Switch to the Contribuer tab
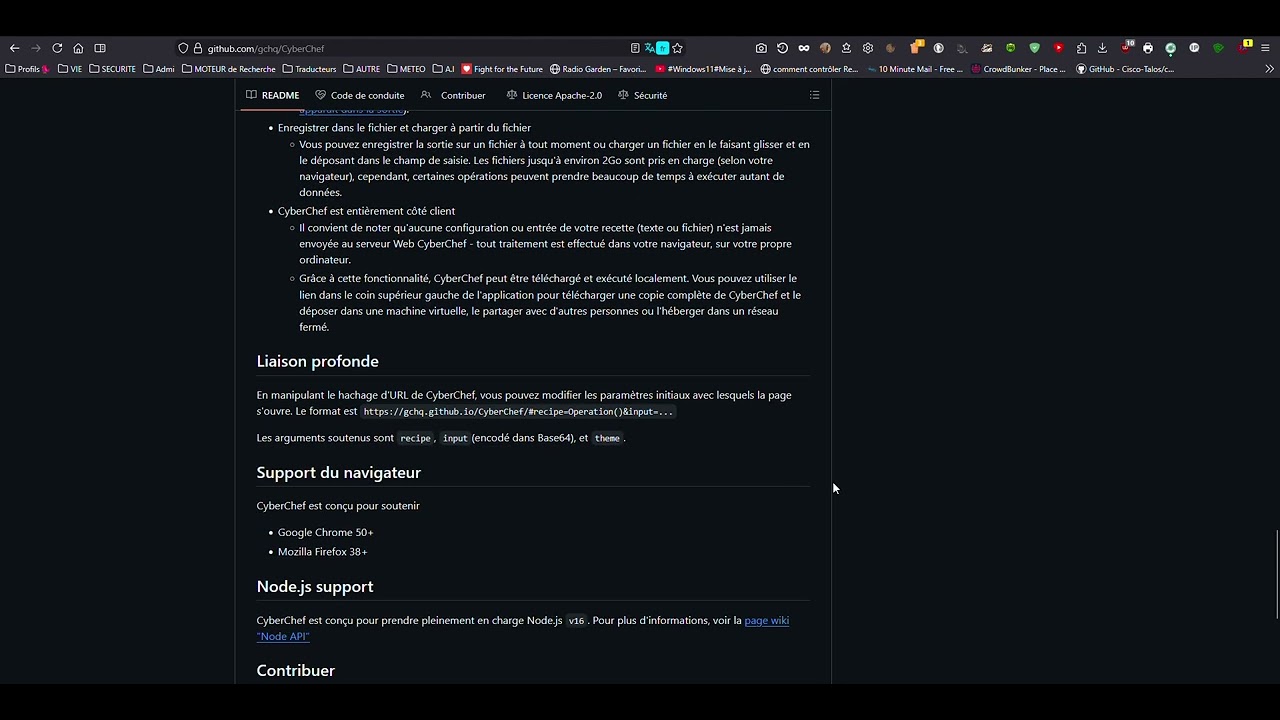 click(454, 95)
